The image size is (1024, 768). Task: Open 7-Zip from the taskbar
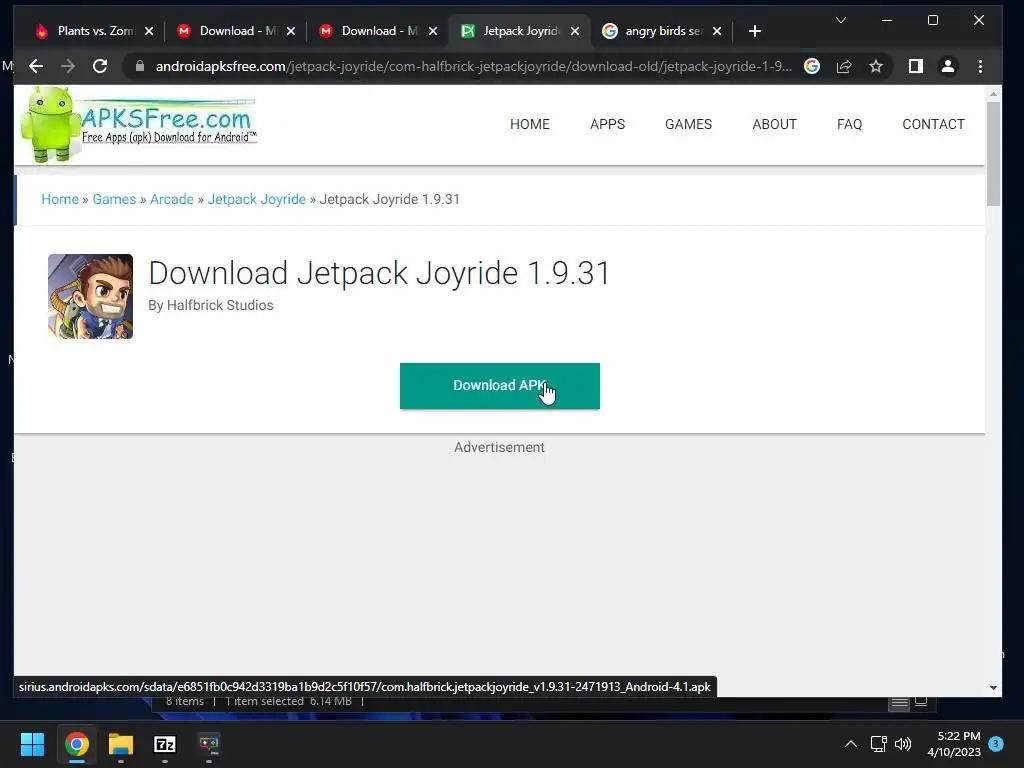pyautogui.click(x=165, y=744)
